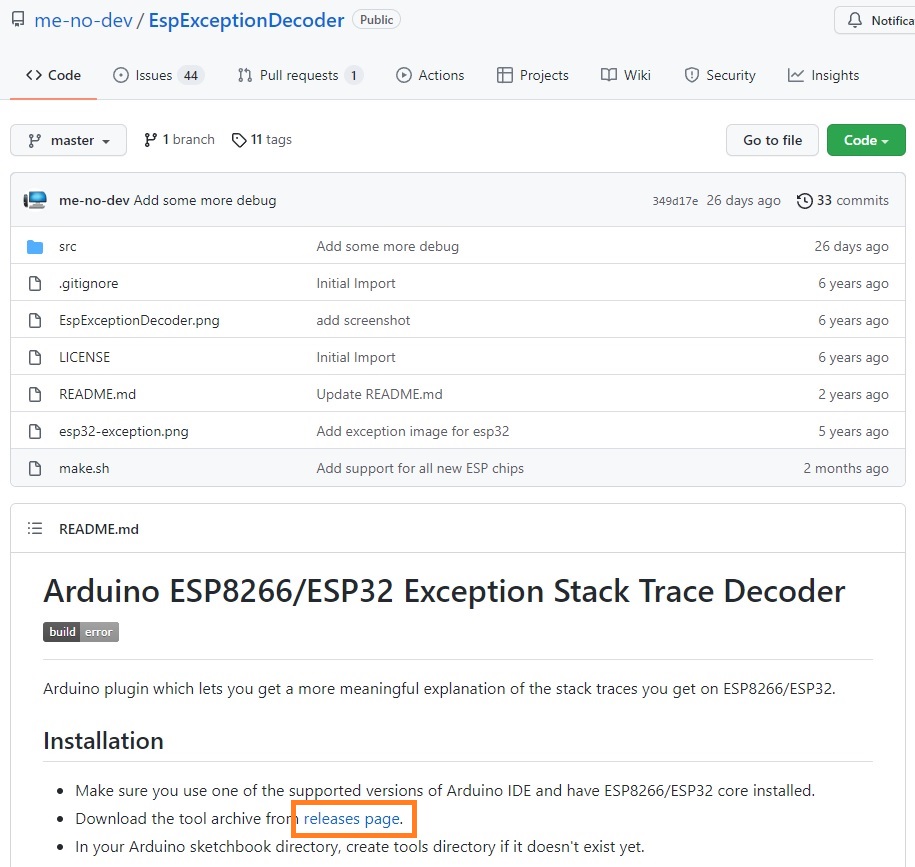Click the src folder icon
Image resolution: width=915 pixels, height=867 pixels.
coord(35,247)
